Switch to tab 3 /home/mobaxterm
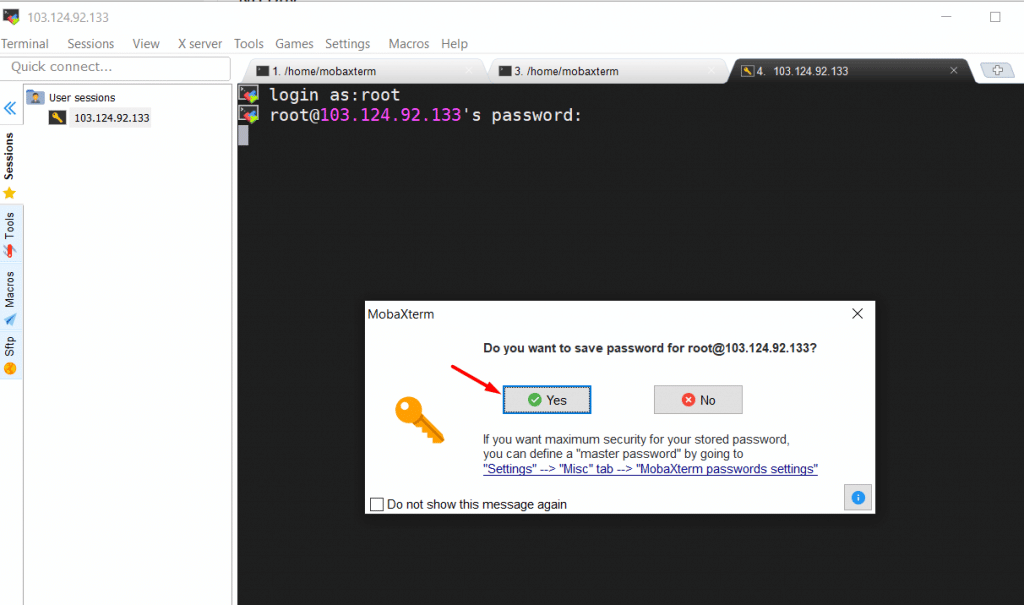 pos(605,71)
